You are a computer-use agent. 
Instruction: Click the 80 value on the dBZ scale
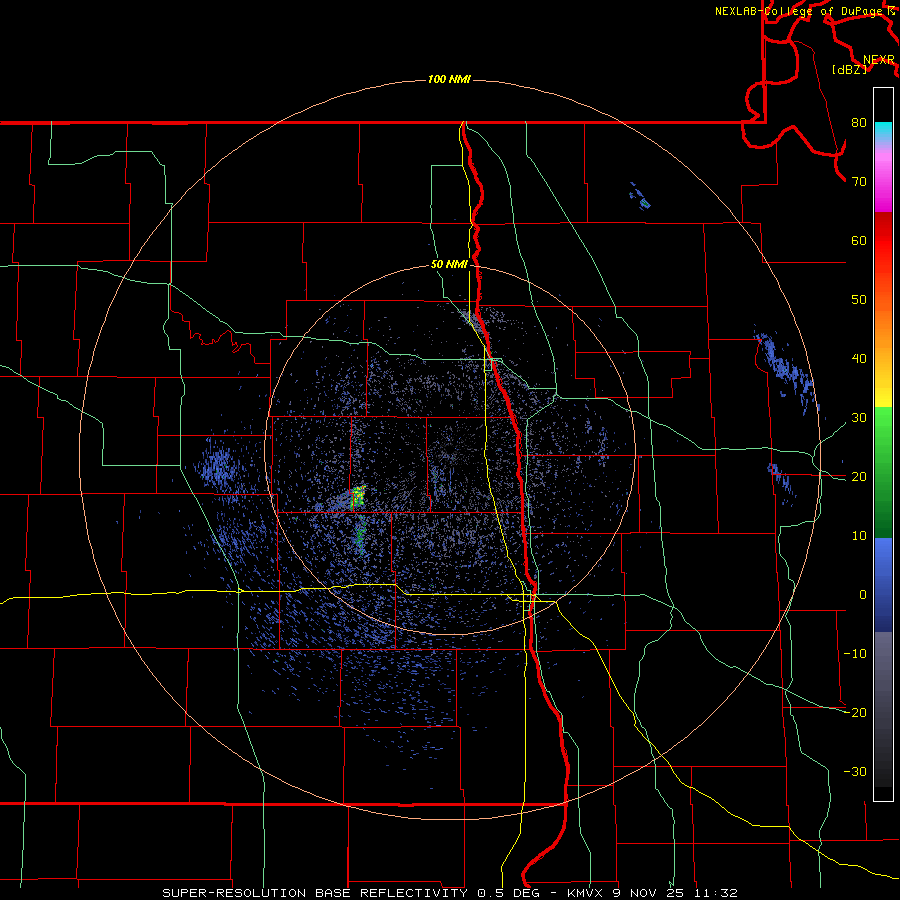pos(859,122)
